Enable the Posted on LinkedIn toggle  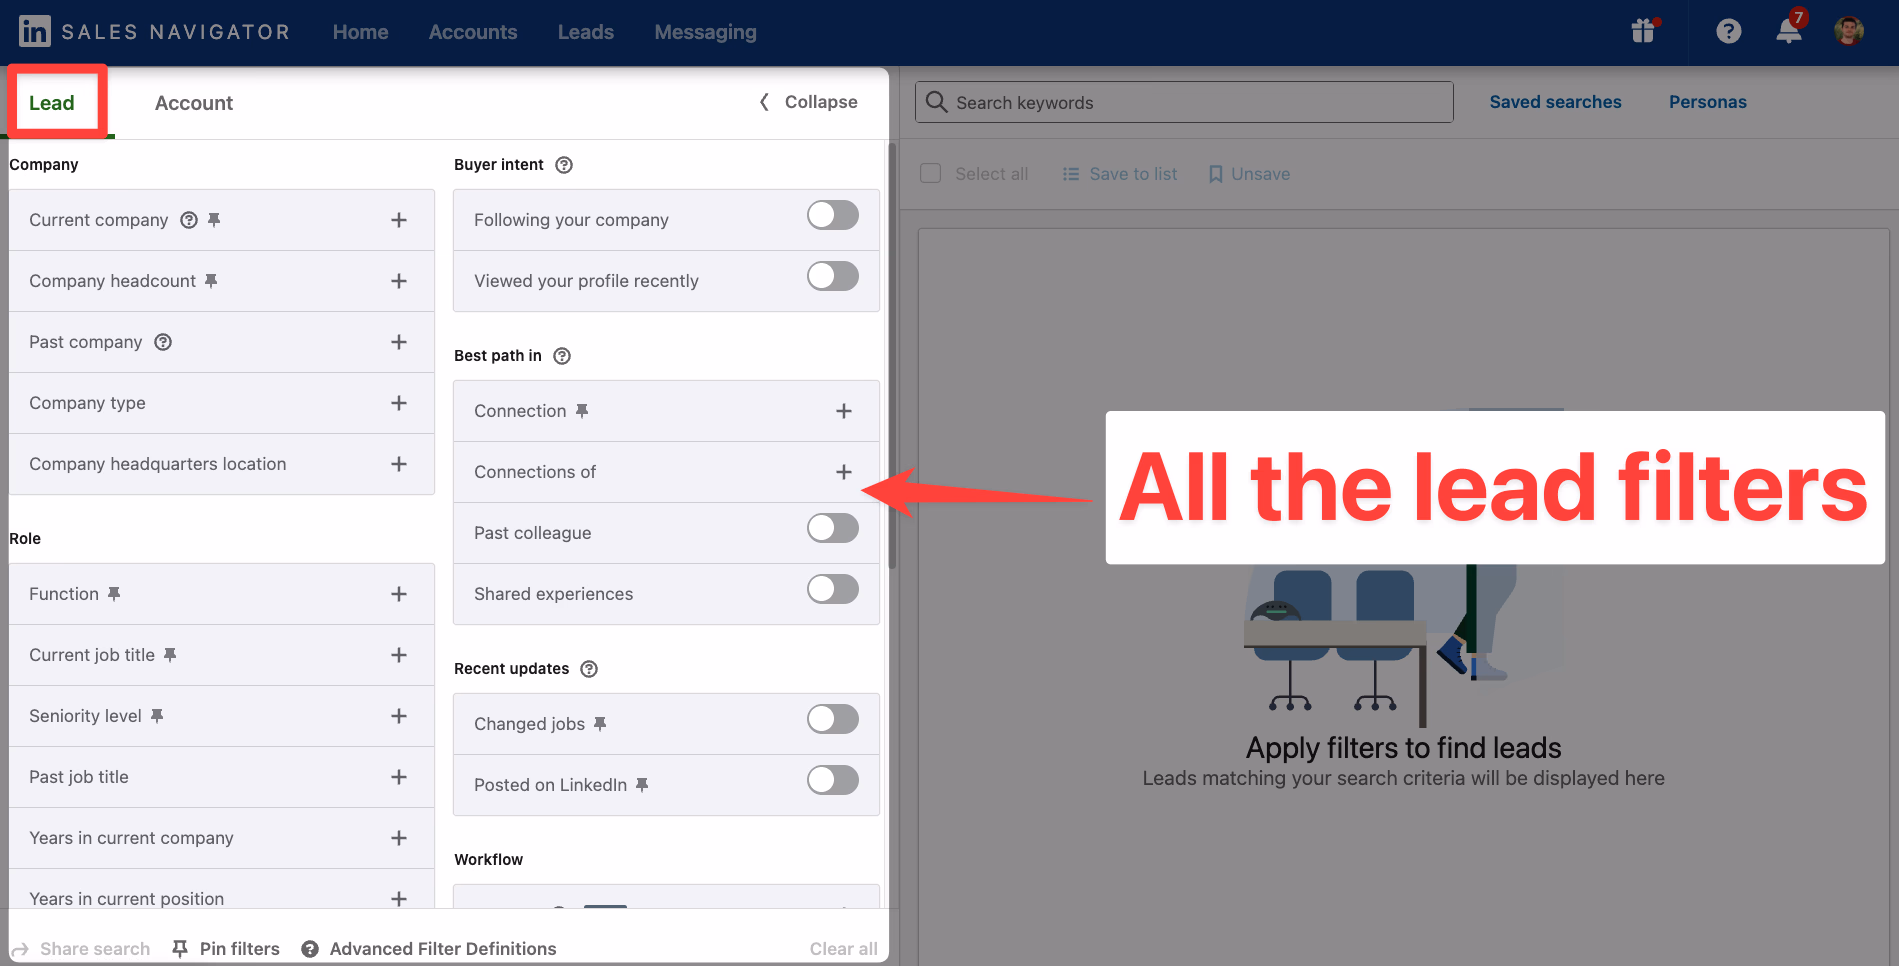coord(833,780)
